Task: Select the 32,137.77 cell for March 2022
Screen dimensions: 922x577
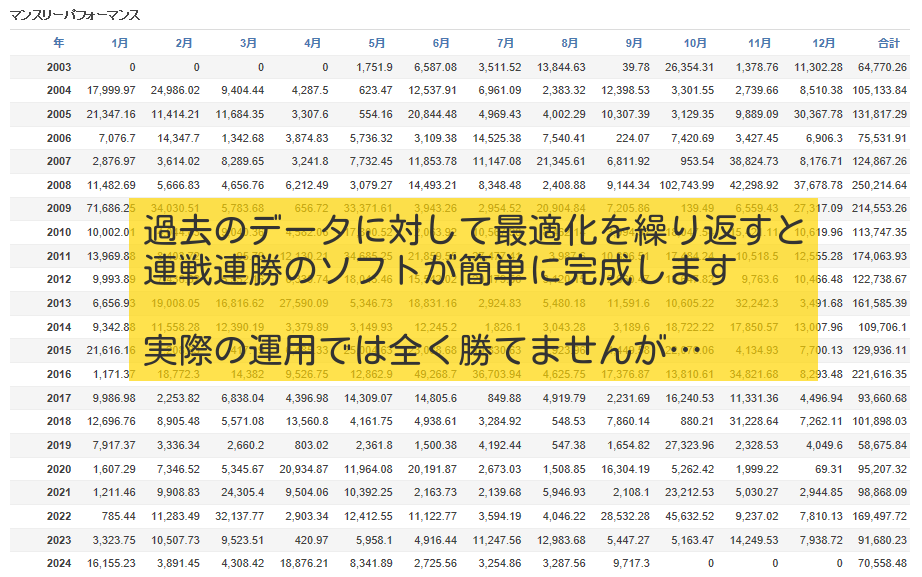Action: (x=236, y=517)
